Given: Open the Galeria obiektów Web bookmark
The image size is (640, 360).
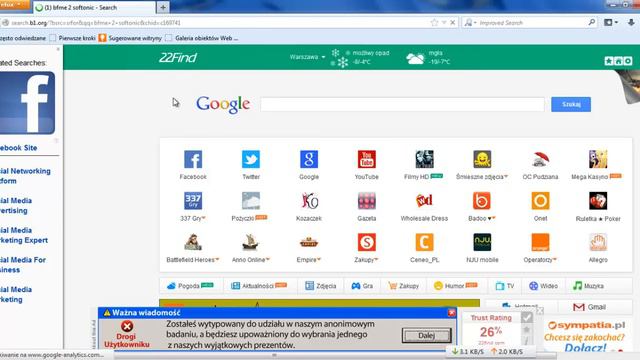Looking at the screenshot, I should (202, 38).
